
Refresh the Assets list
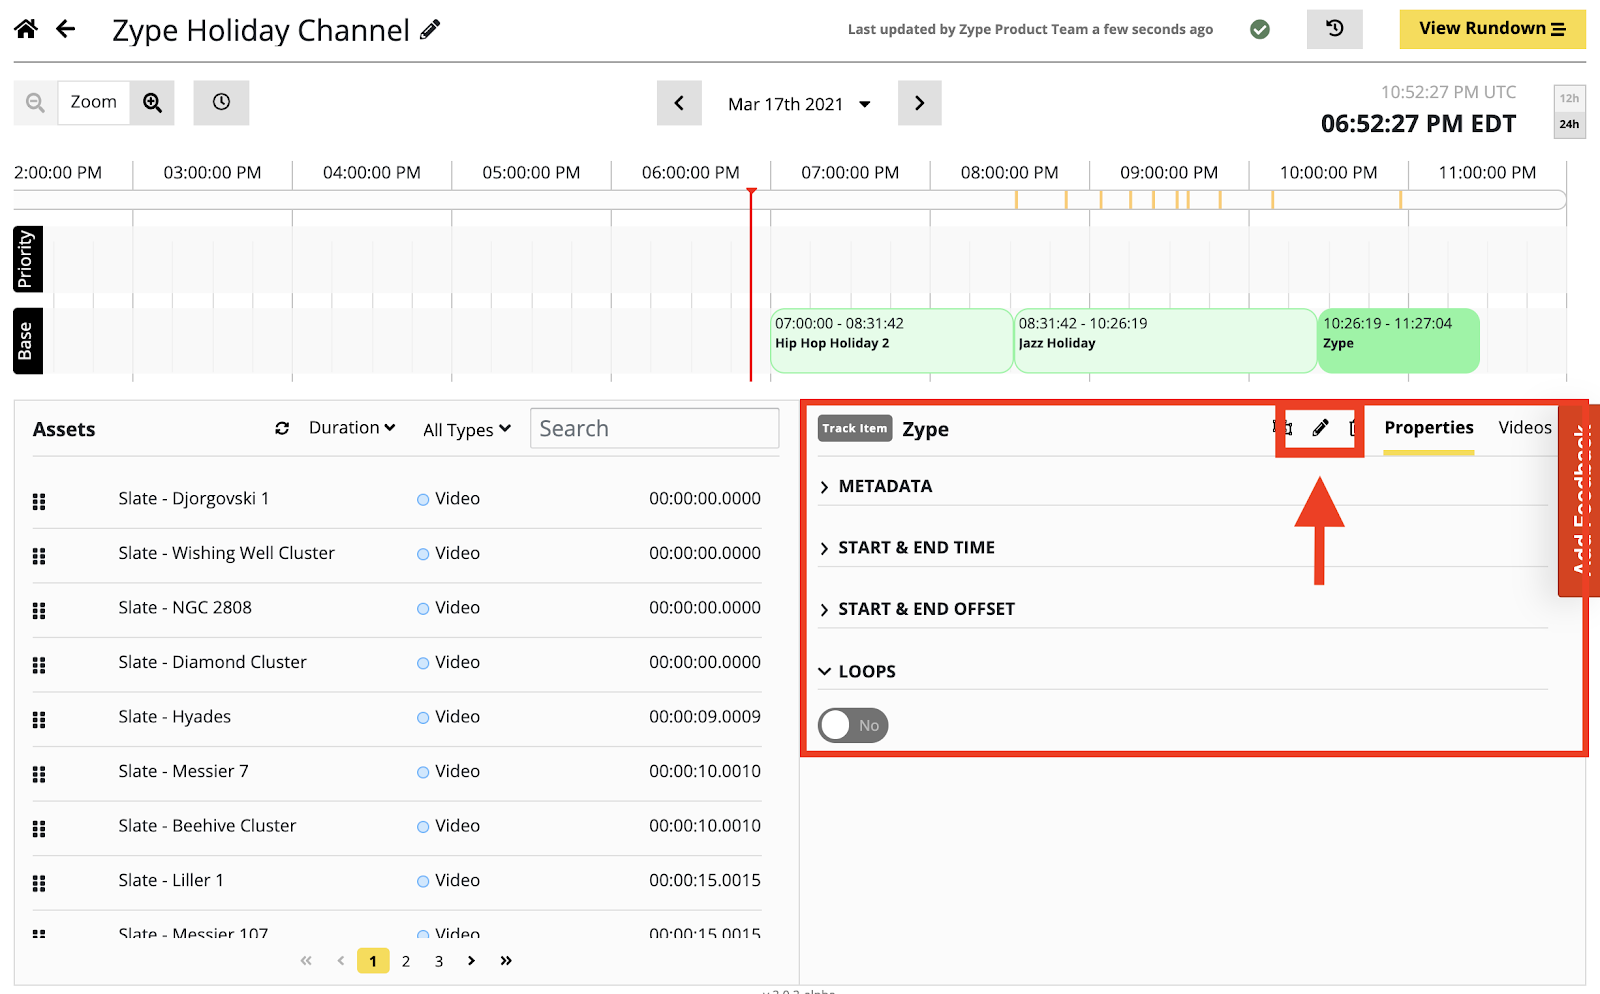(282, 428)
